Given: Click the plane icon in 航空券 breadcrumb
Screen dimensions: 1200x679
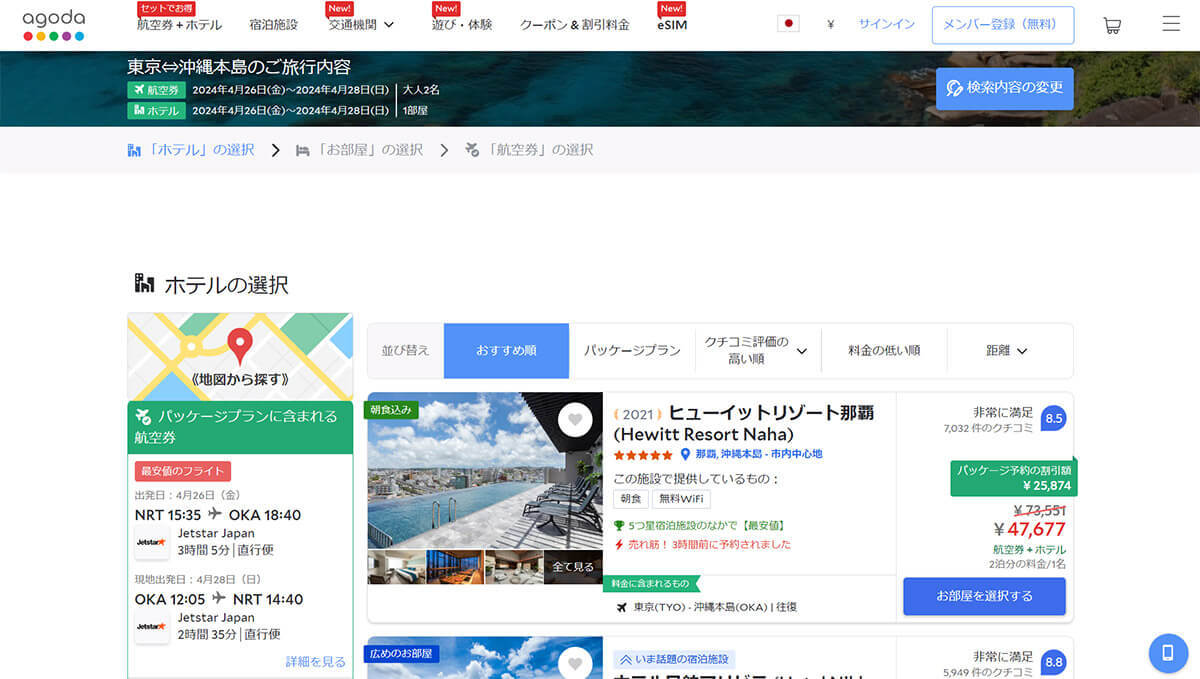Looking at the screenshot, I should coord(472,150).
